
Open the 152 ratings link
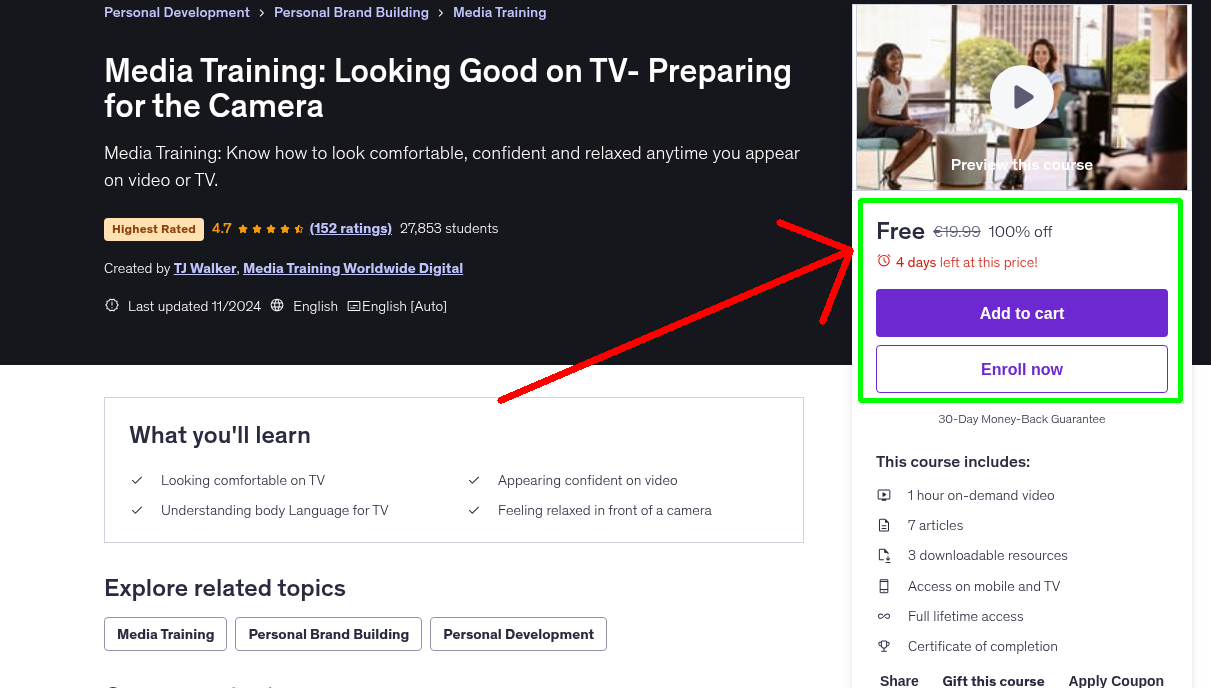pyautogui.click(x=350, y=228)
